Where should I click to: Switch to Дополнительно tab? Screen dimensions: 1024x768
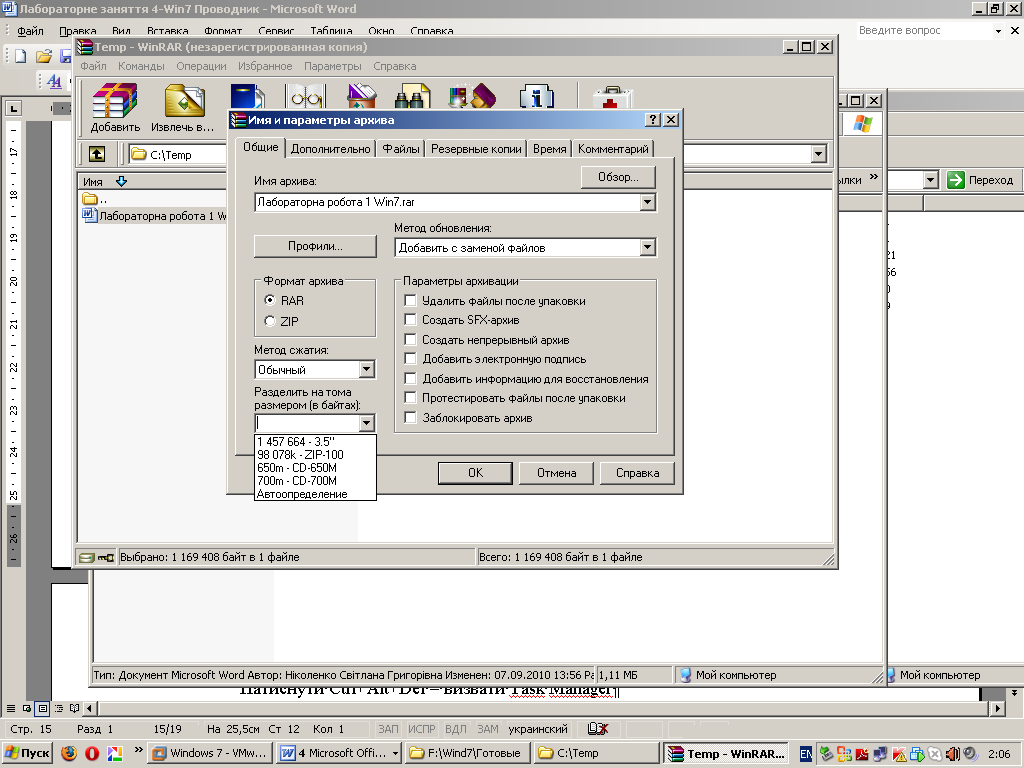coord(330,149)
